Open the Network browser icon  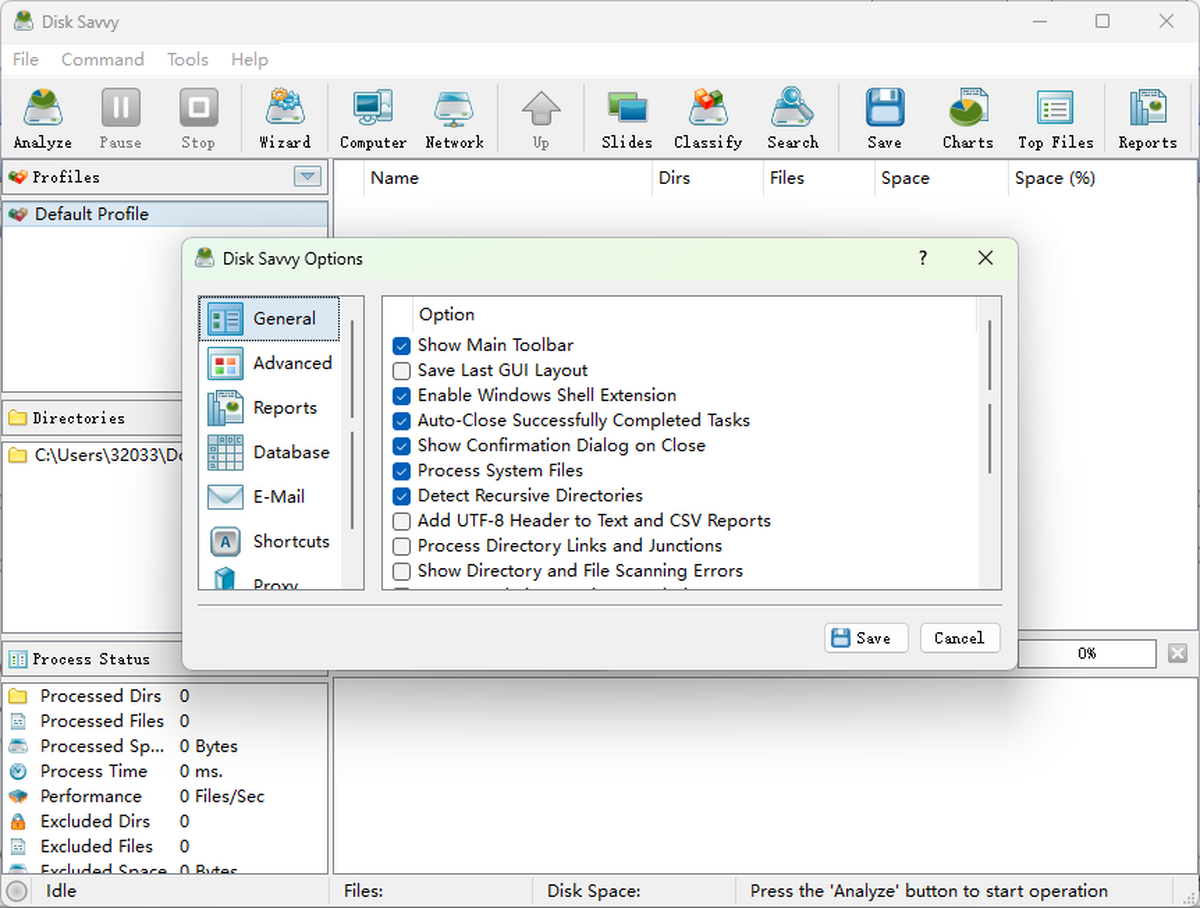pos(454,117)
